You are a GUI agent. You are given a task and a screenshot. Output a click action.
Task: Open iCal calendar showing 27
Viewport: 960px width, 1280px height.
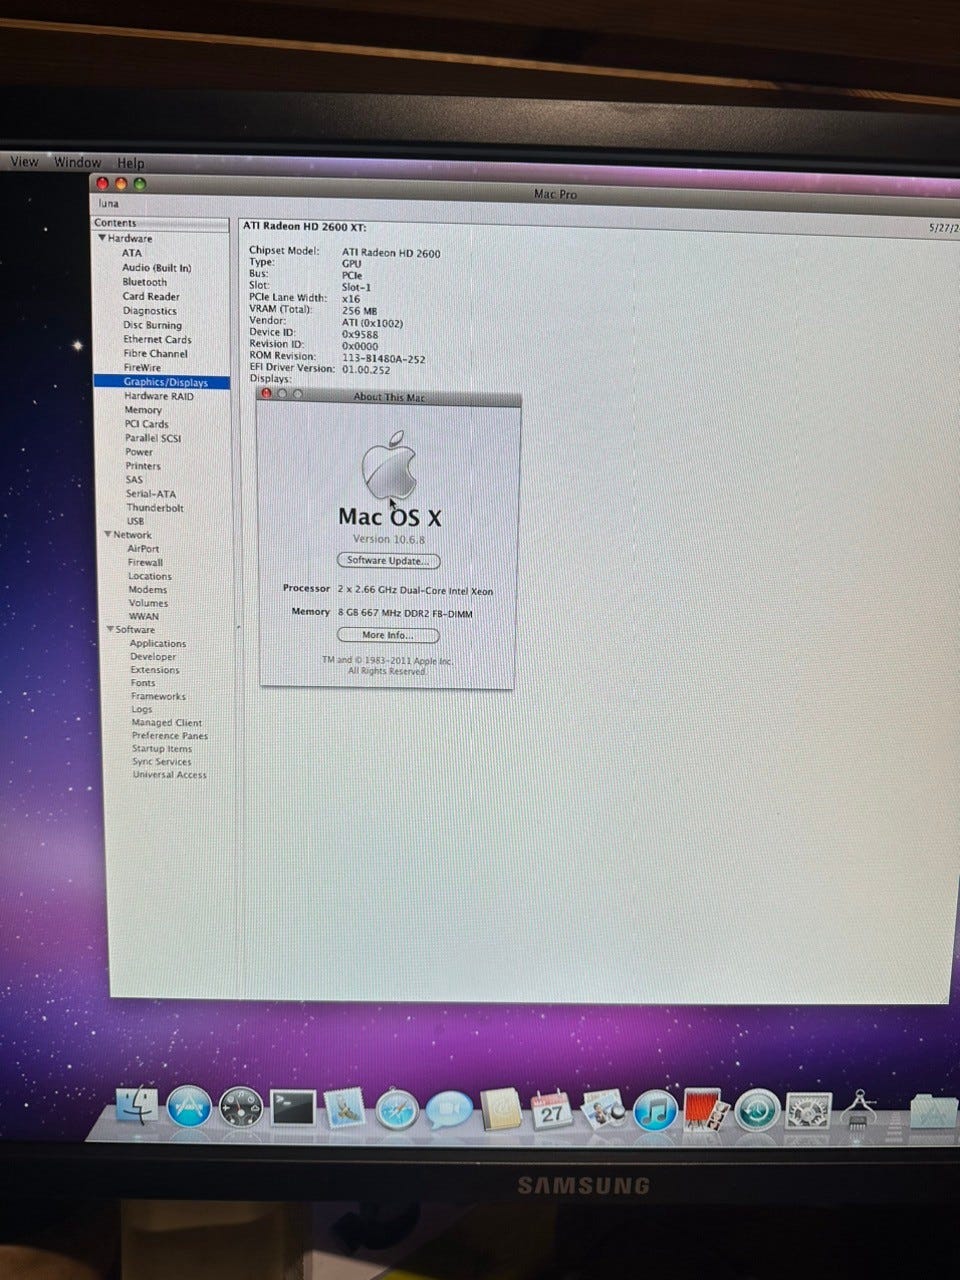click(551, 1110)
